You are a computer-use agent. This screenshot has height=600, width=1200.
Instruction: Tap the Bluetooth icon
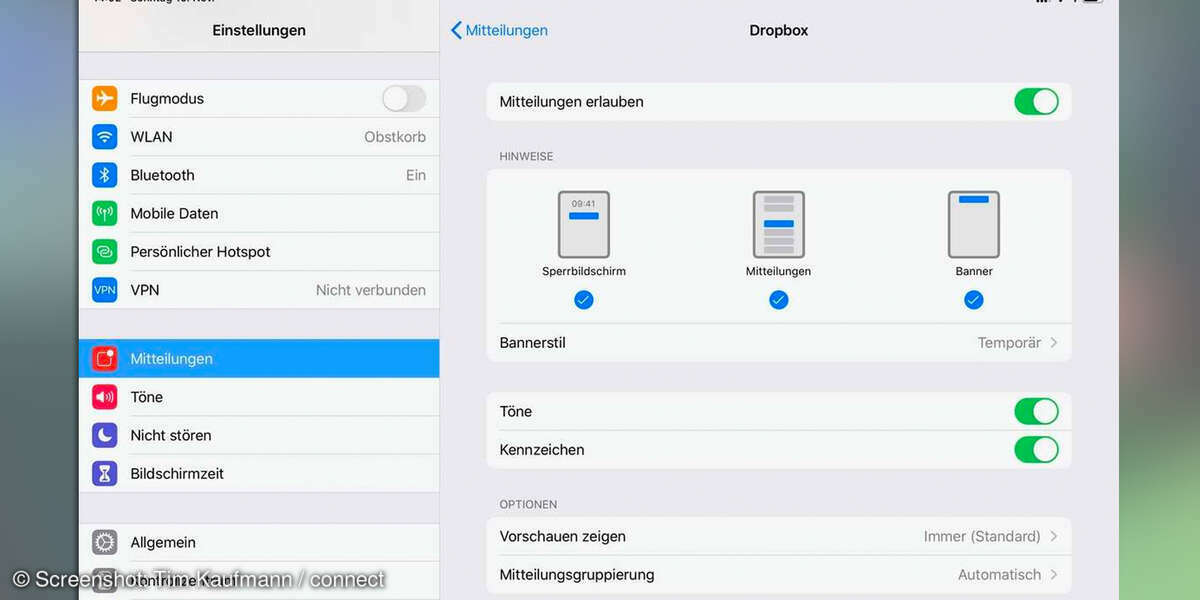coord(105,175)
